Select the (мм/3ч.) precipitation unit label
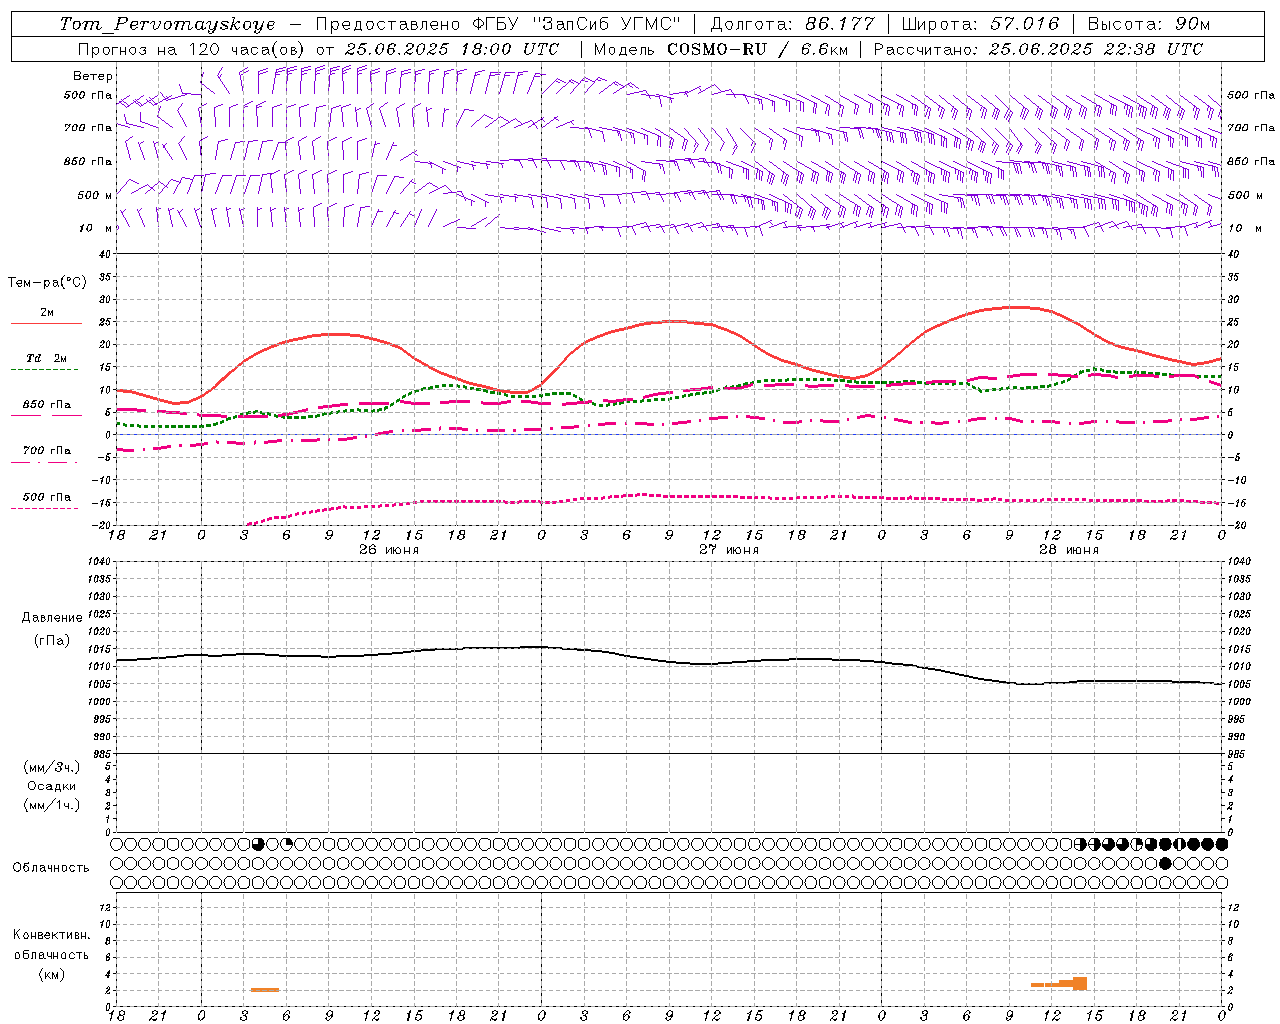The height and width of the screenshot is (1024, 1280). tap(52, 767)
